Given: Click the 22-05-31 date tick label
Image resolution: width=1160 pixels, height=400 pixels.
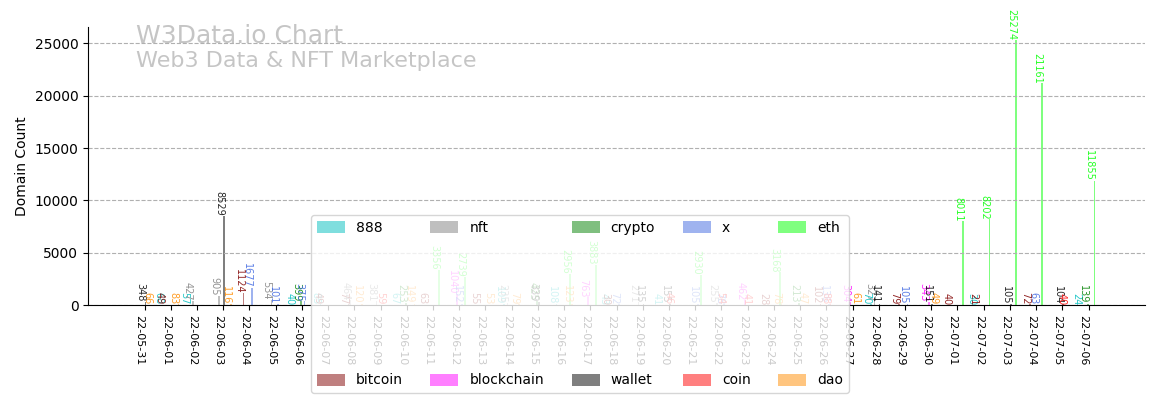Looking at the screenshot, I should [x=141, y=340].
